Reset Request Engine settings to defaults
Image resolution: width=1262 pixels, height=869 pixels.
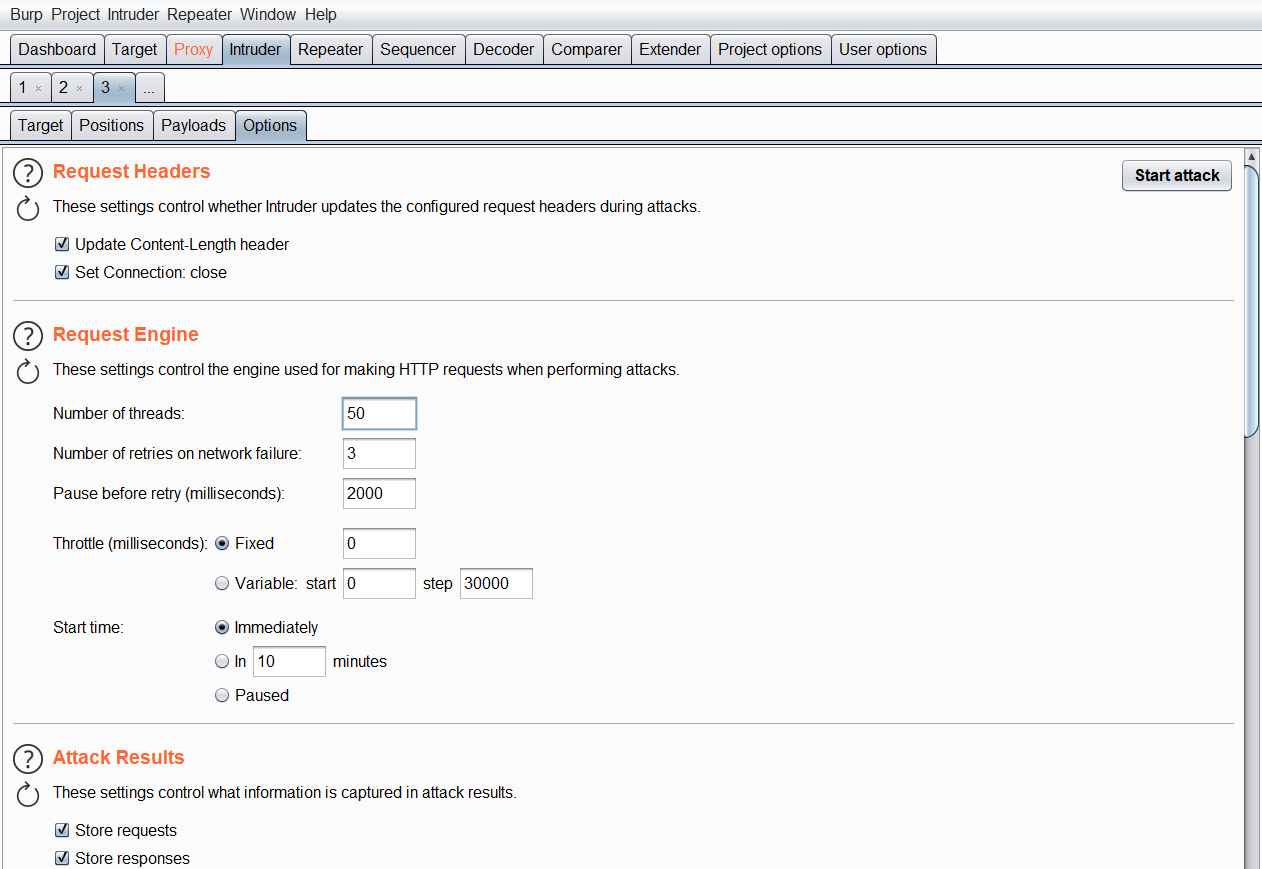(28, 372)
